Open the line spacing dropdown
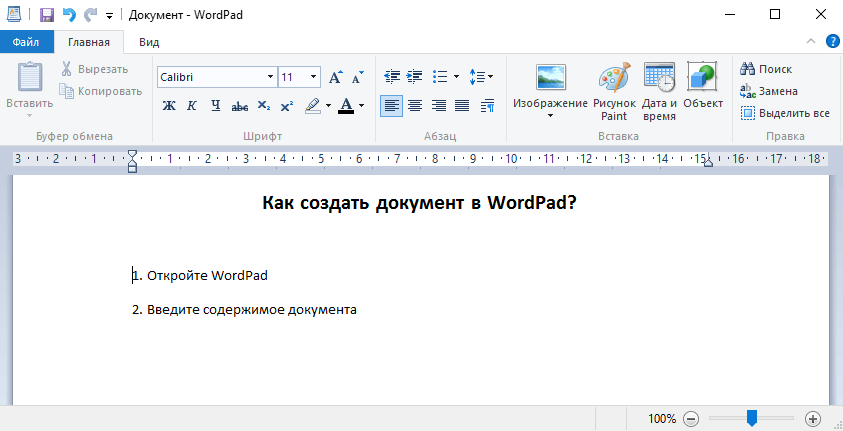 coord(481,77)
